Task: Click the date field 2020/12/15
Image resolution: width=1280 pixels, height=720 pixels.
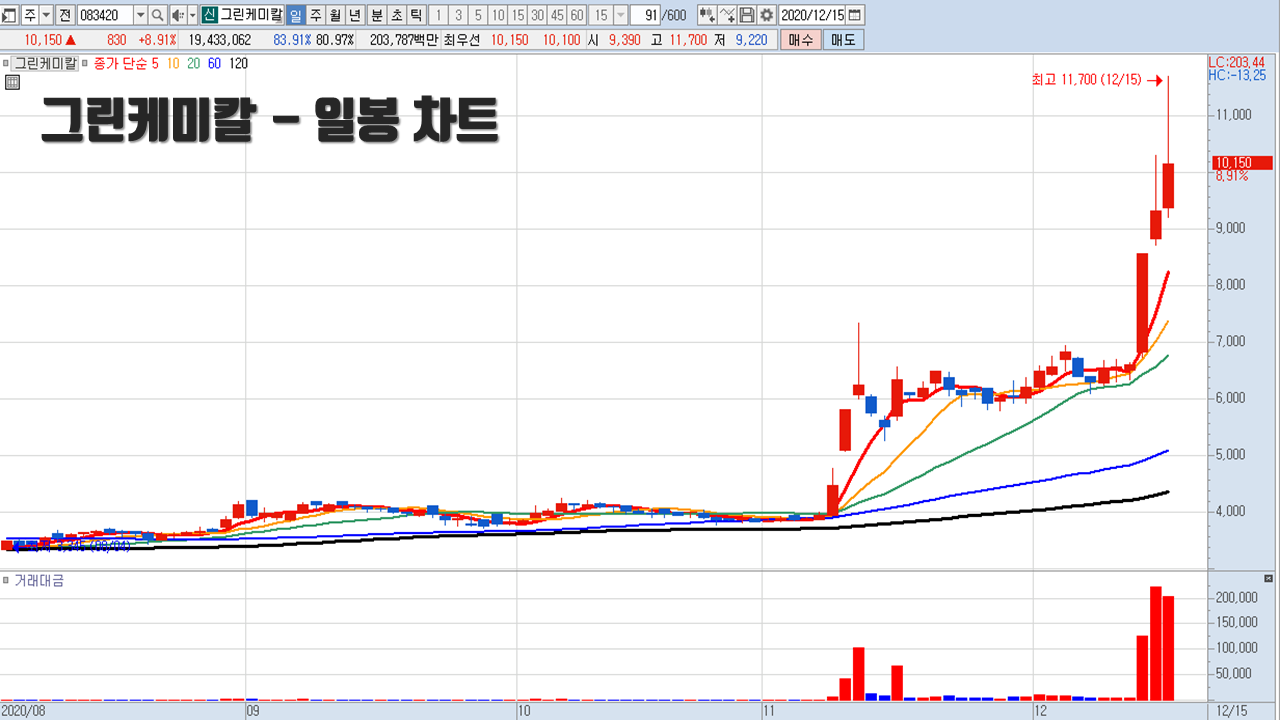Action: coord(811,15)
